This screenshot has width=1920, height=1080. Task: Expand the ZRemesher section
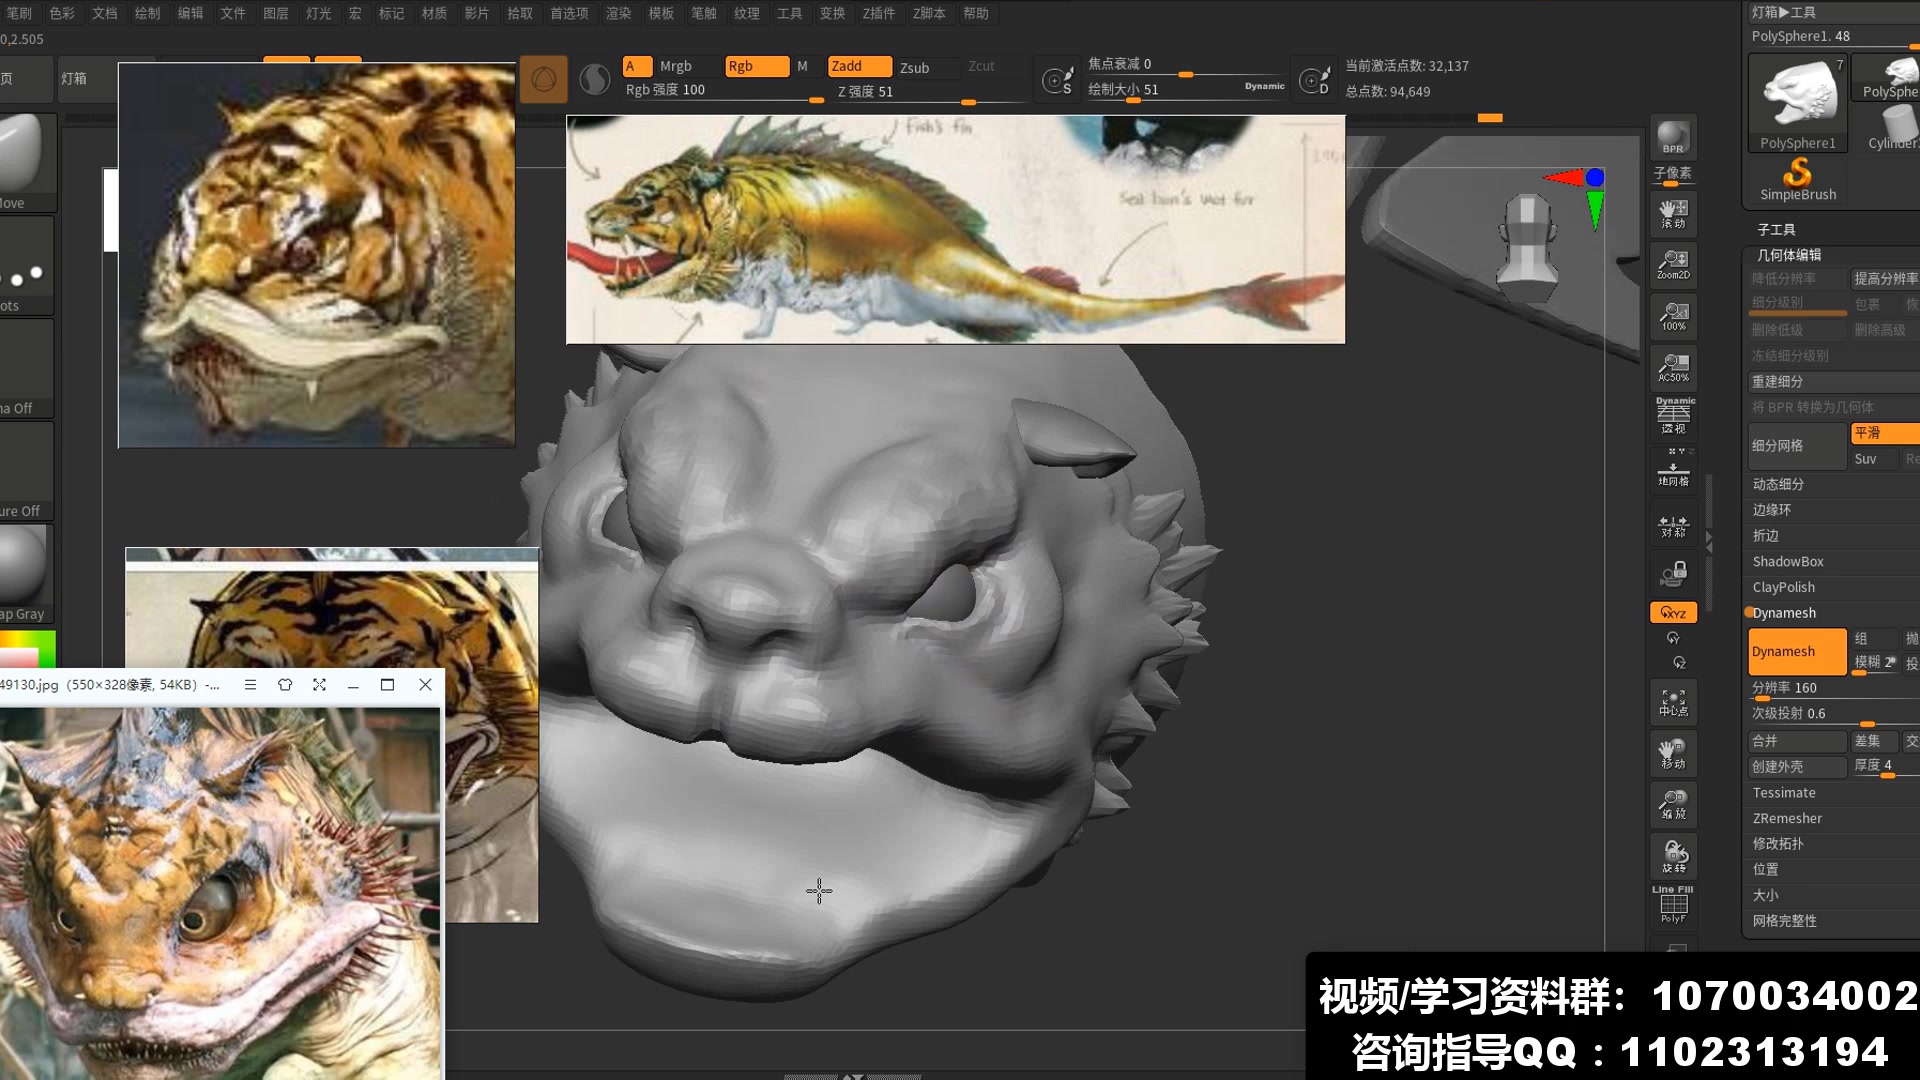click(1787, 818)
